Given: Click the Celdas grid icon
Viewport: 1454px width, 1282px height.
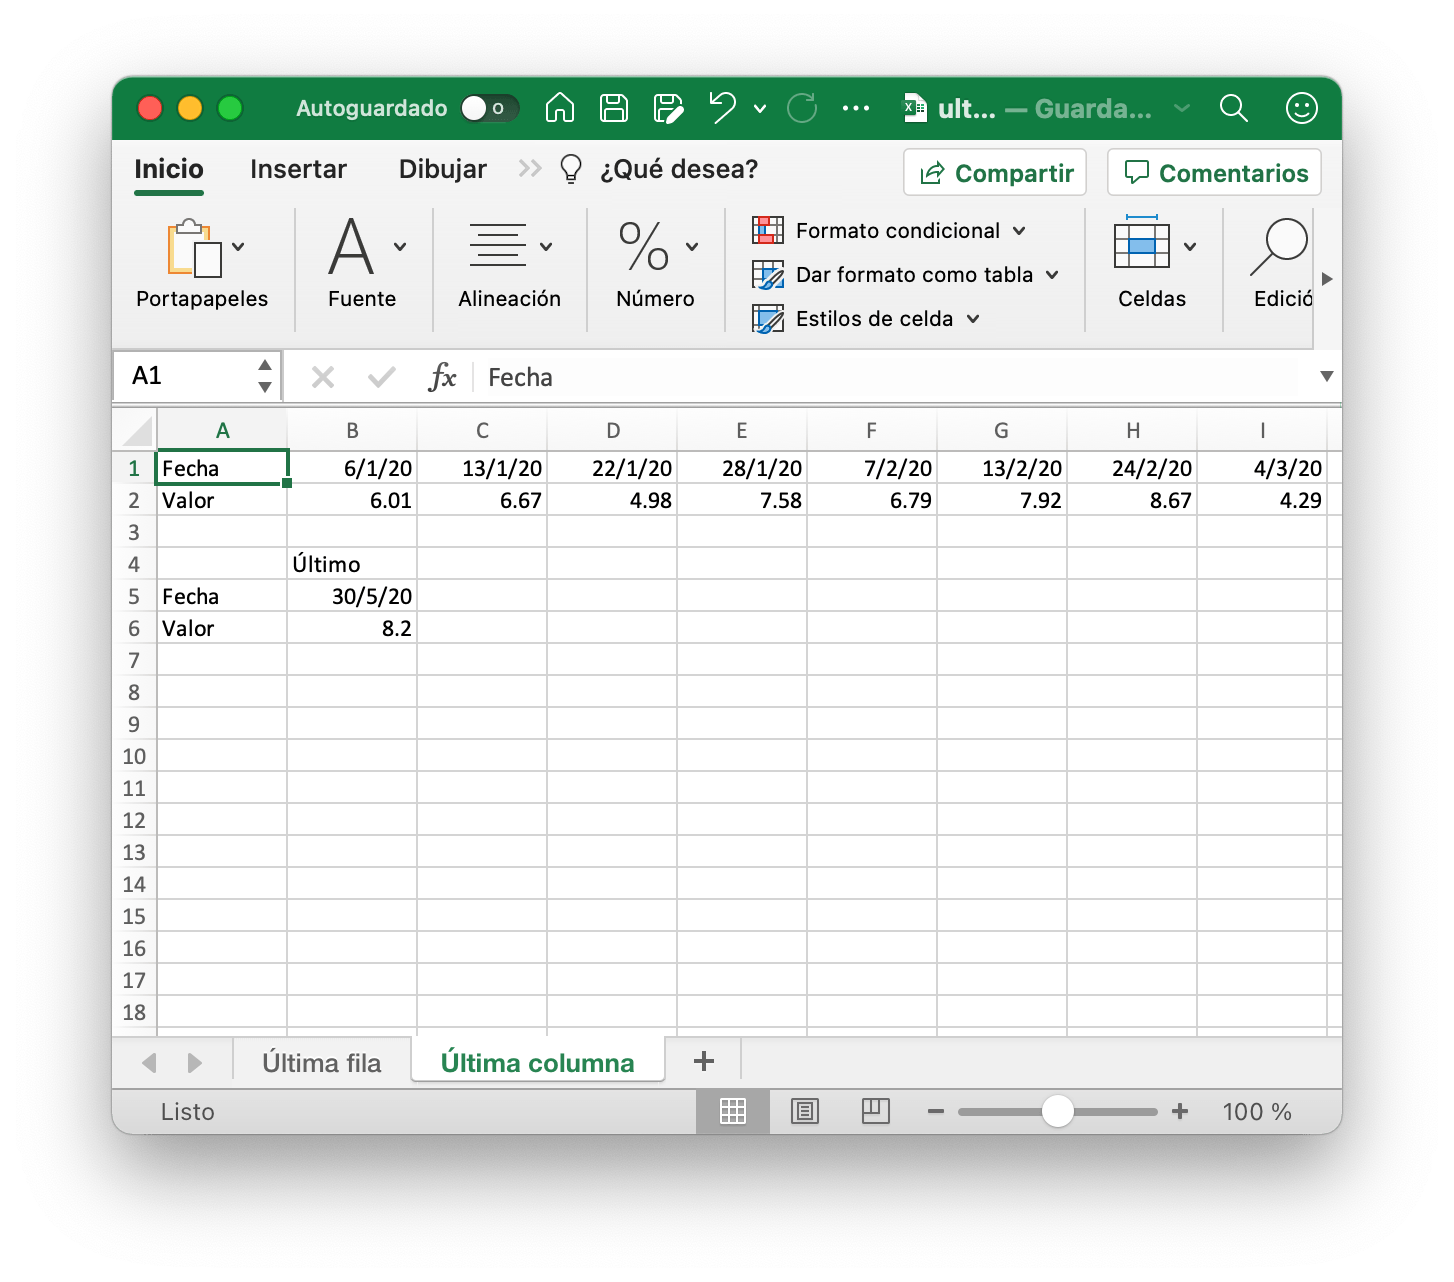Looking at the screenshot, I should tap(1142, 242).
